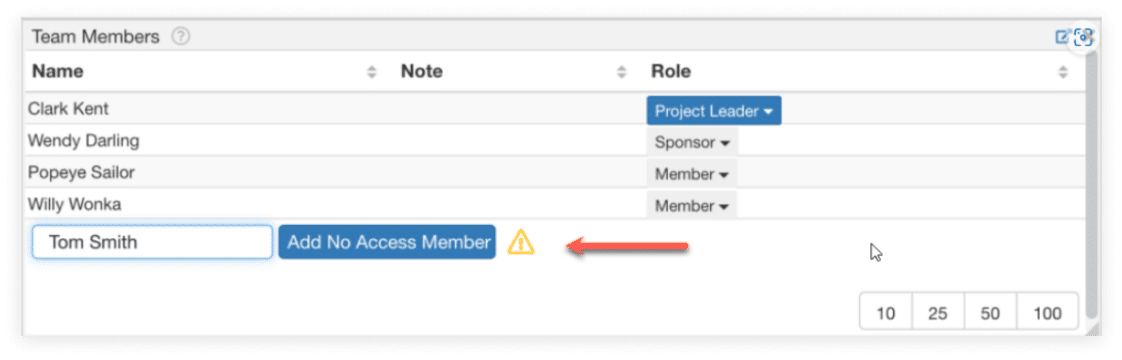Screen dimensions: 1122x360
Task: Sort by the Note column arrows
Action: tap(622, 72)
